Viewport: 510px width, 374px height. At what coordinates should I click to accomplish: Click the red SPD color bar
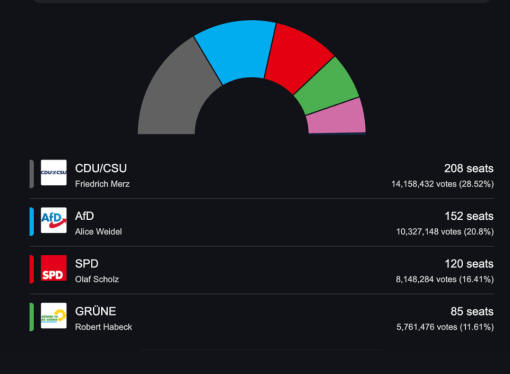point(32,269)
